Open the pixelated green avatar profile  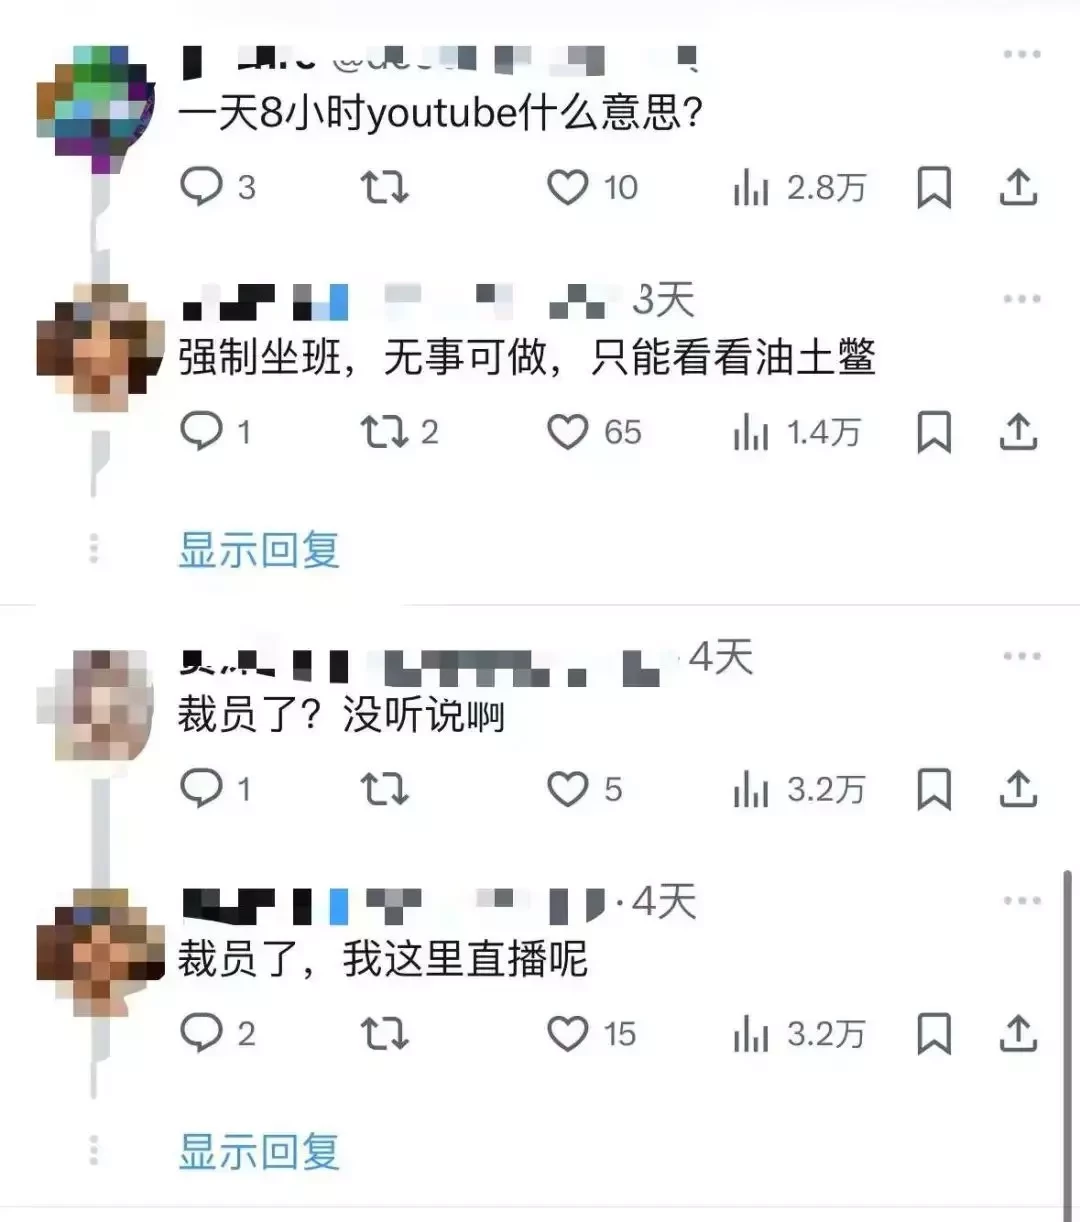coord(96,108)
